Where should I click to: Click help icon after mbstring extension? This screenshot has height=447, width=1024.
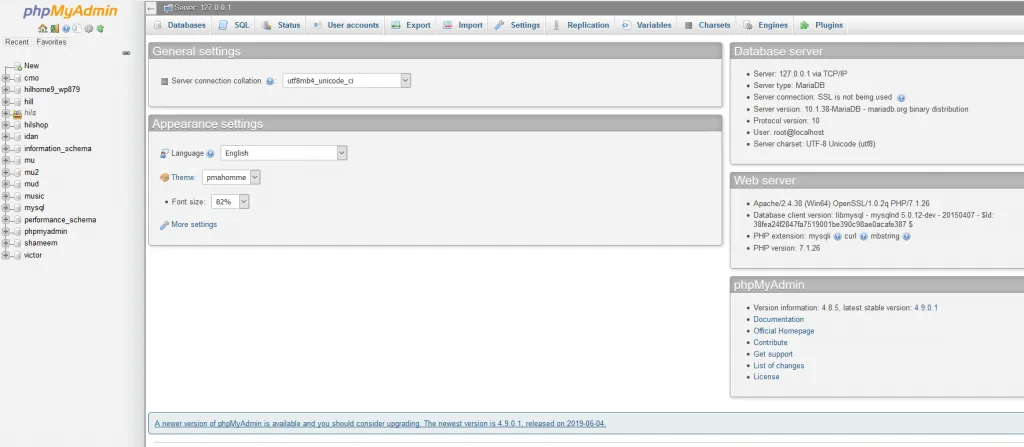(906, 237)
